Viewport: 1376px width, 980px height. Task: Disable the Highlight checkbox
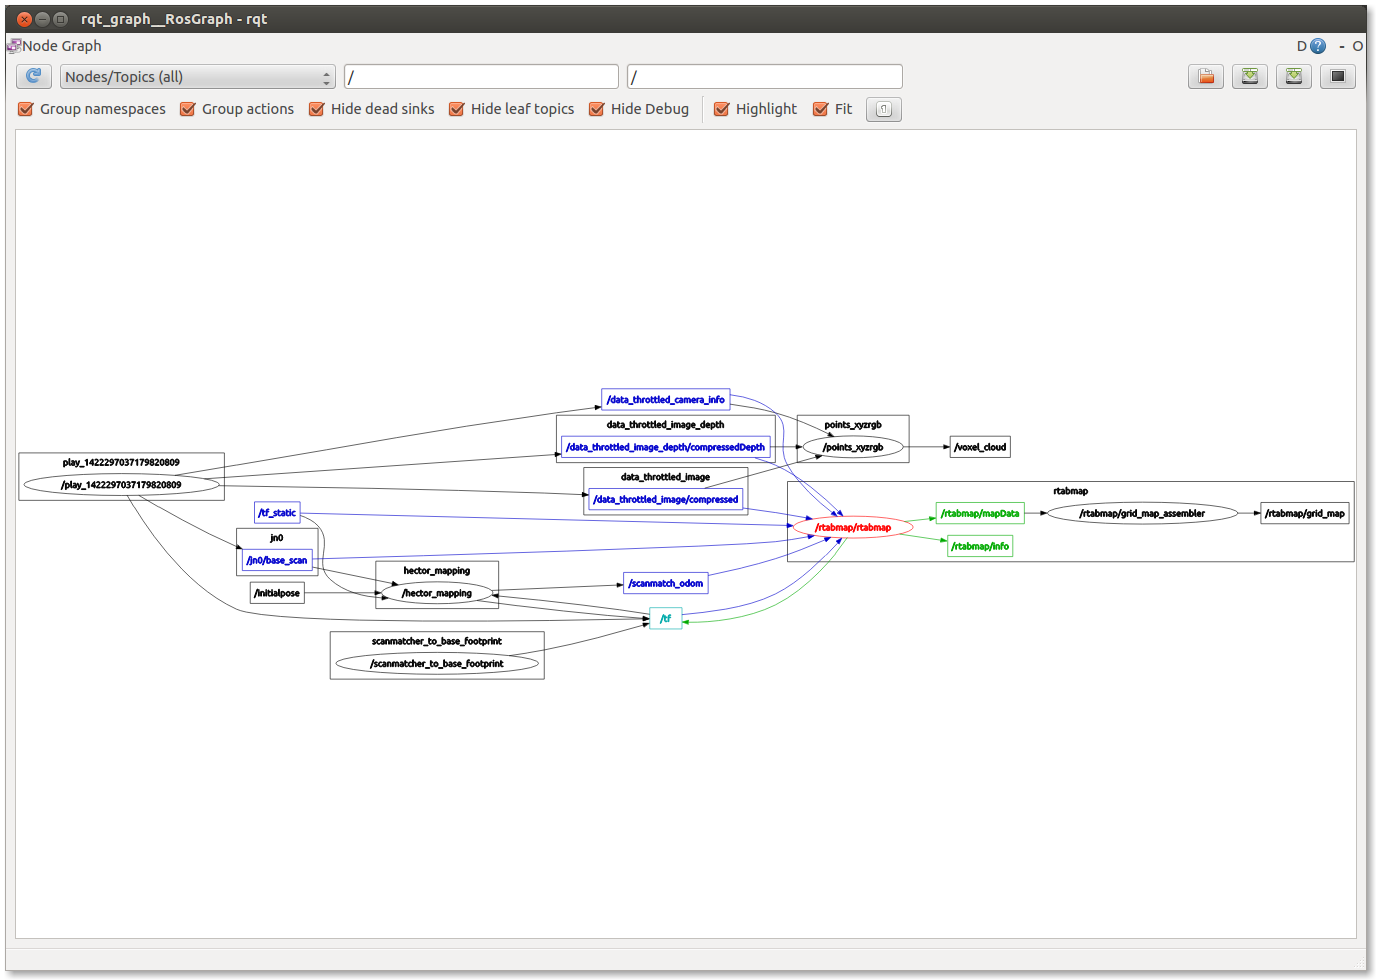[722, 109]
